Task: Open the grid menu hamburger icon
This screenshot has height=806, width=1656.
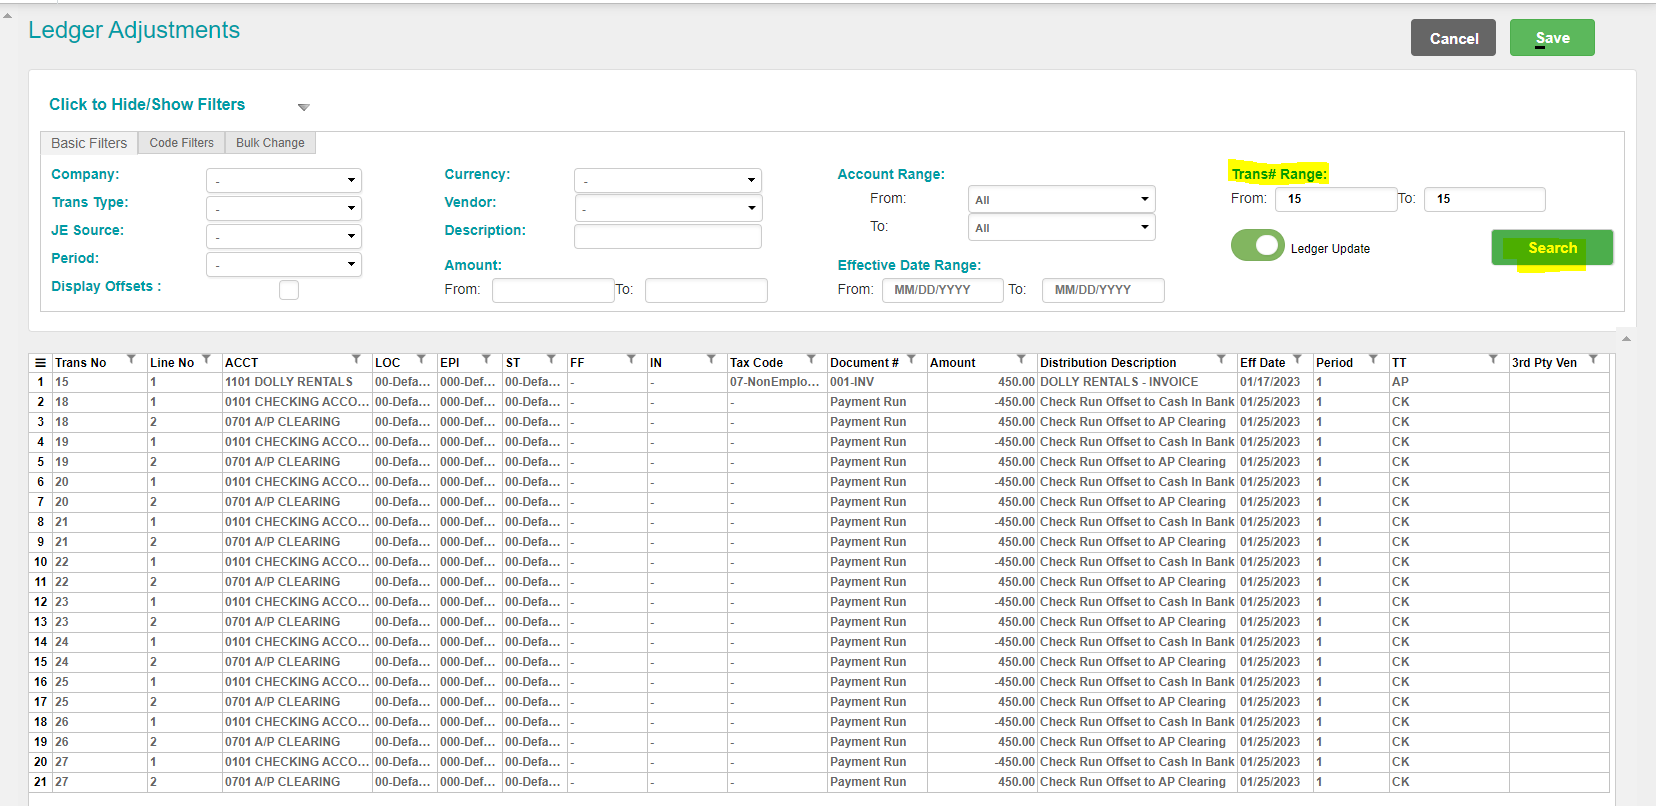Action: click(x=40, y=363)
